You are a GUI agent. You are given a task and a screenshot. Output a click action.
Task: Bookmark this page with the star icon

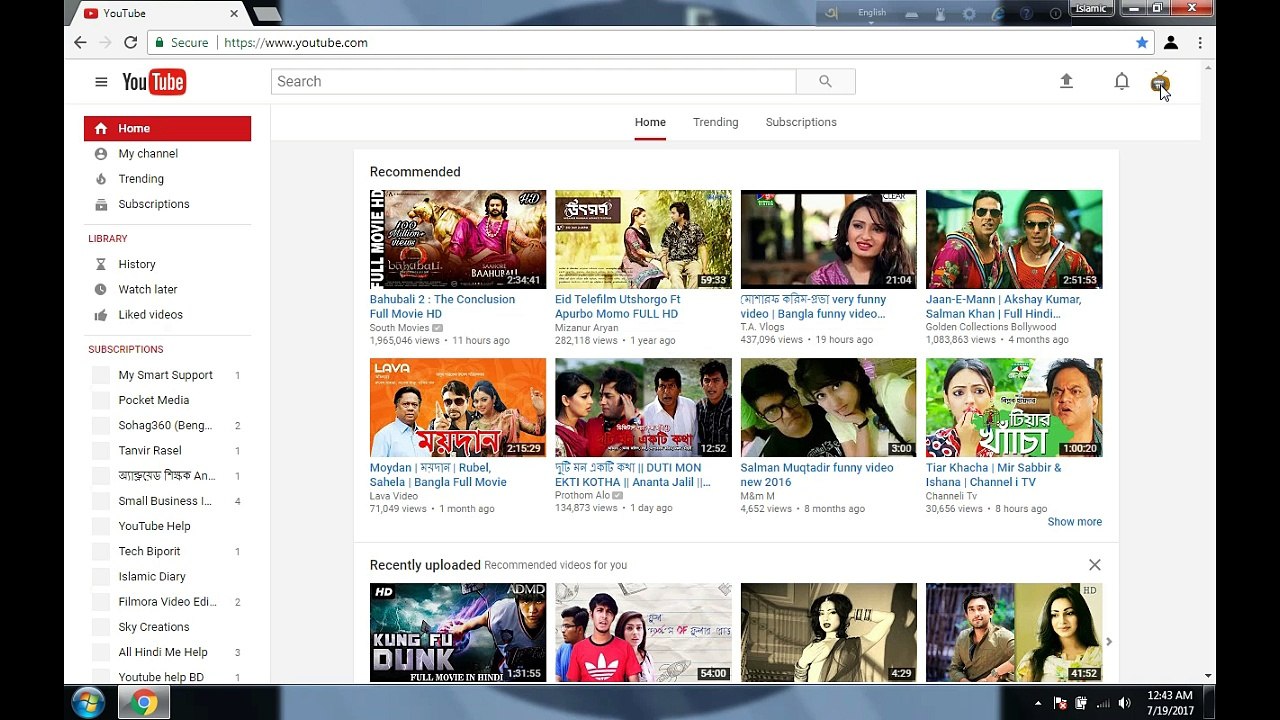[x=1142, y=43]
